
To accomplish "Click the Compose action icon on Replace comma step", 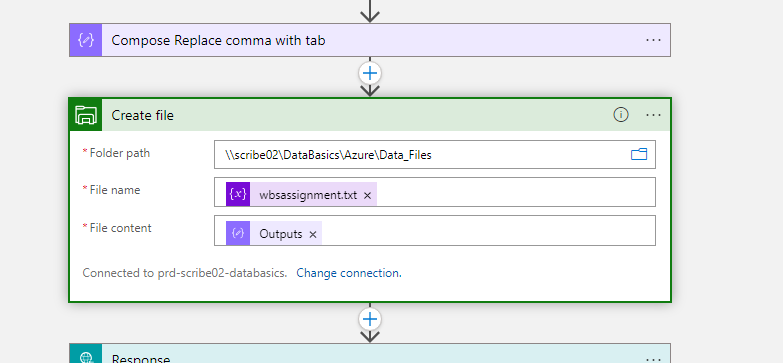I will [x=85, y=40].
